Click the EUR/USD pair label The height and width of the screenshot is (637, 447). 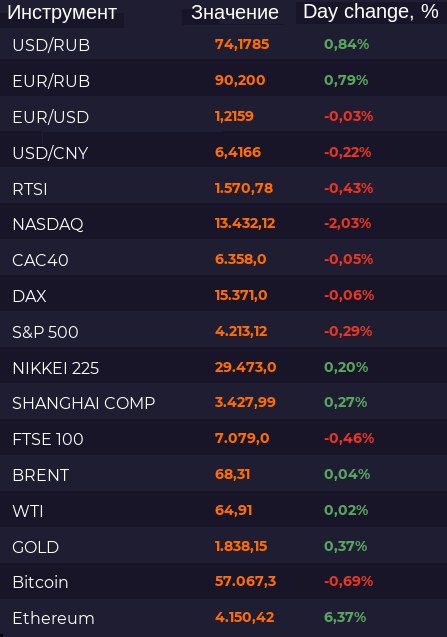click(x=50, y=117)
